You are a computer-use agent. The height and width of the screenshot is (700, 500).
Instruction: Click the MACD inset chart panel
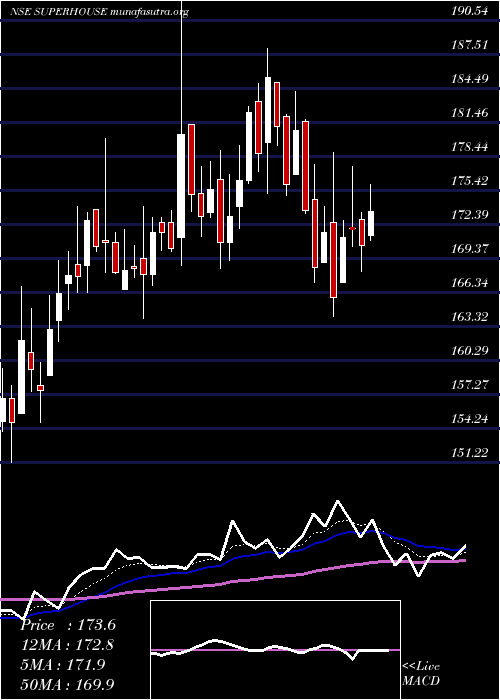click(x=275, y=650)
